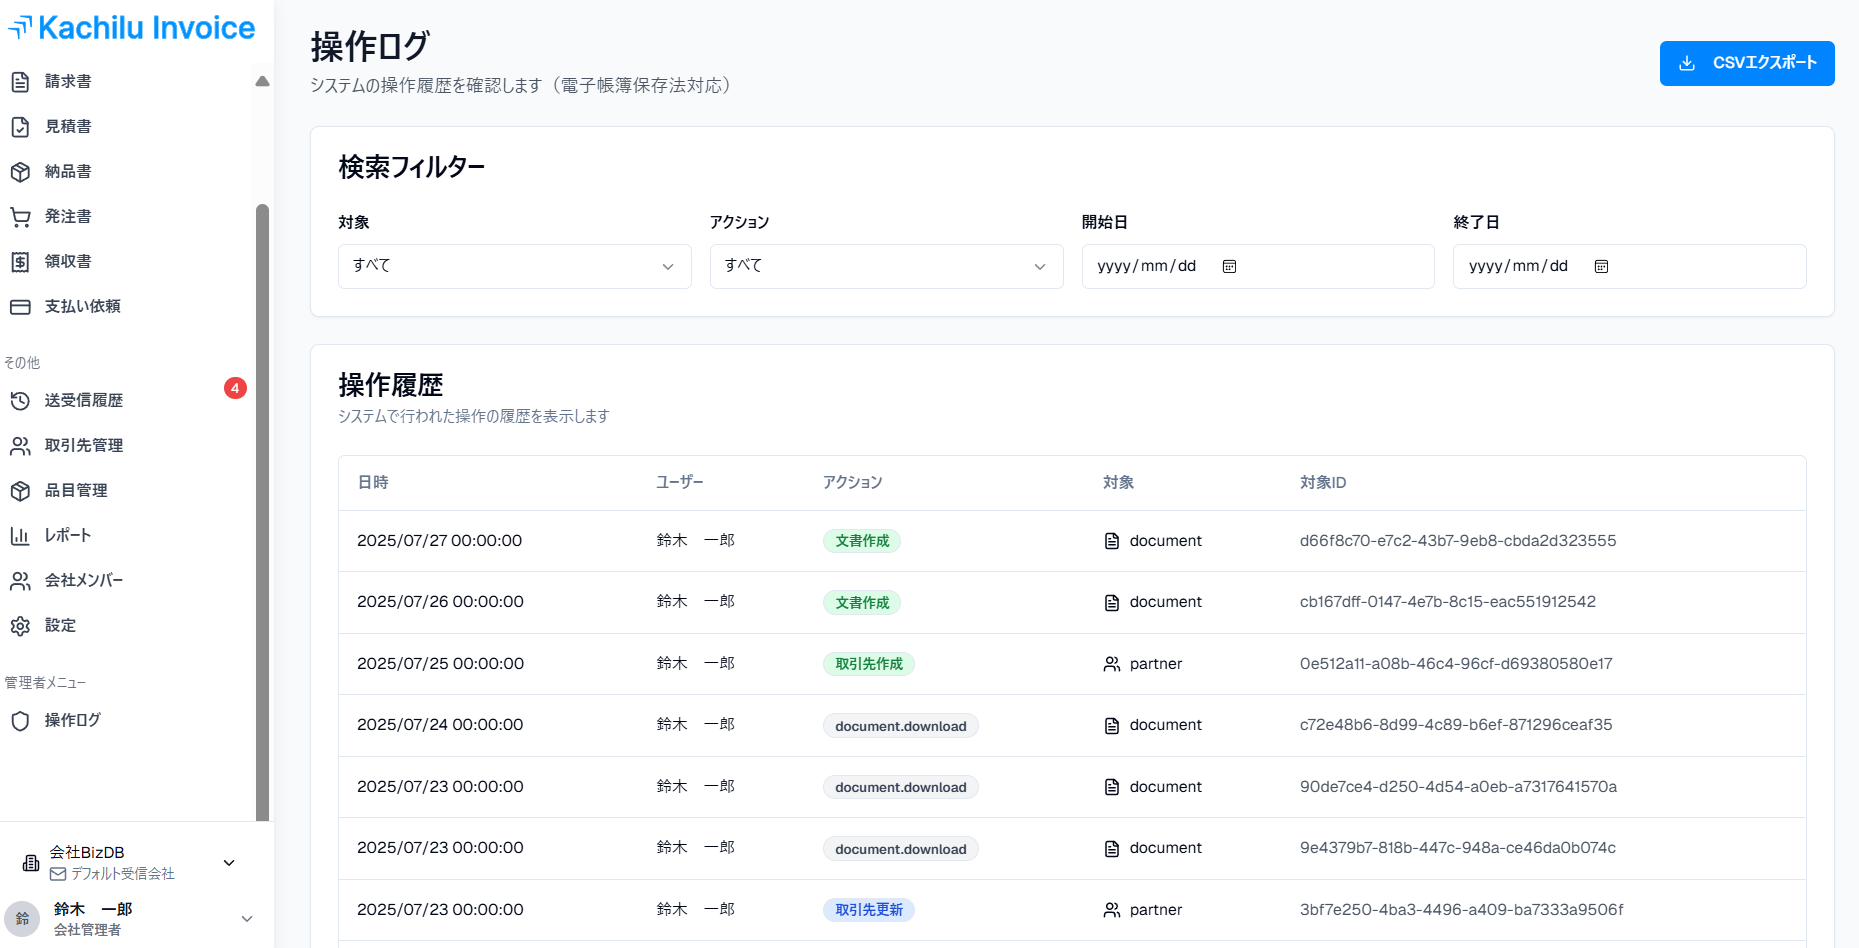Image resolution: width=1859 pixels, height=948 pixels.
Task: Open the 対象 filter dropdown
Action: 514,266
